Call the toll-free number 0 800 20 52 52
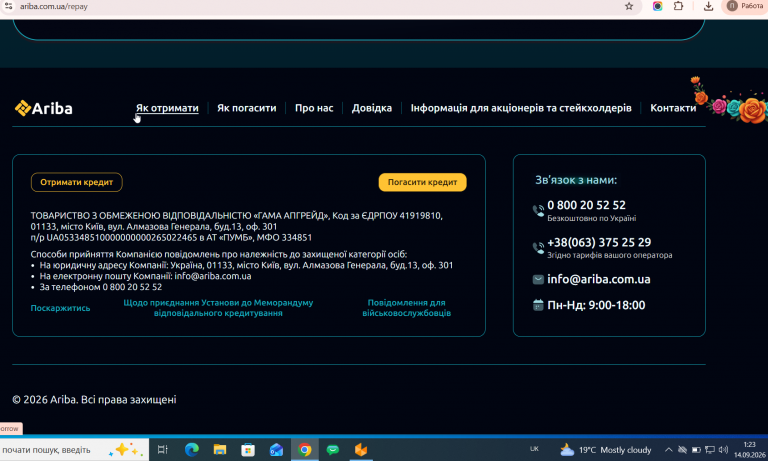Screen dimensions: 768x461 tap(586, 205)
